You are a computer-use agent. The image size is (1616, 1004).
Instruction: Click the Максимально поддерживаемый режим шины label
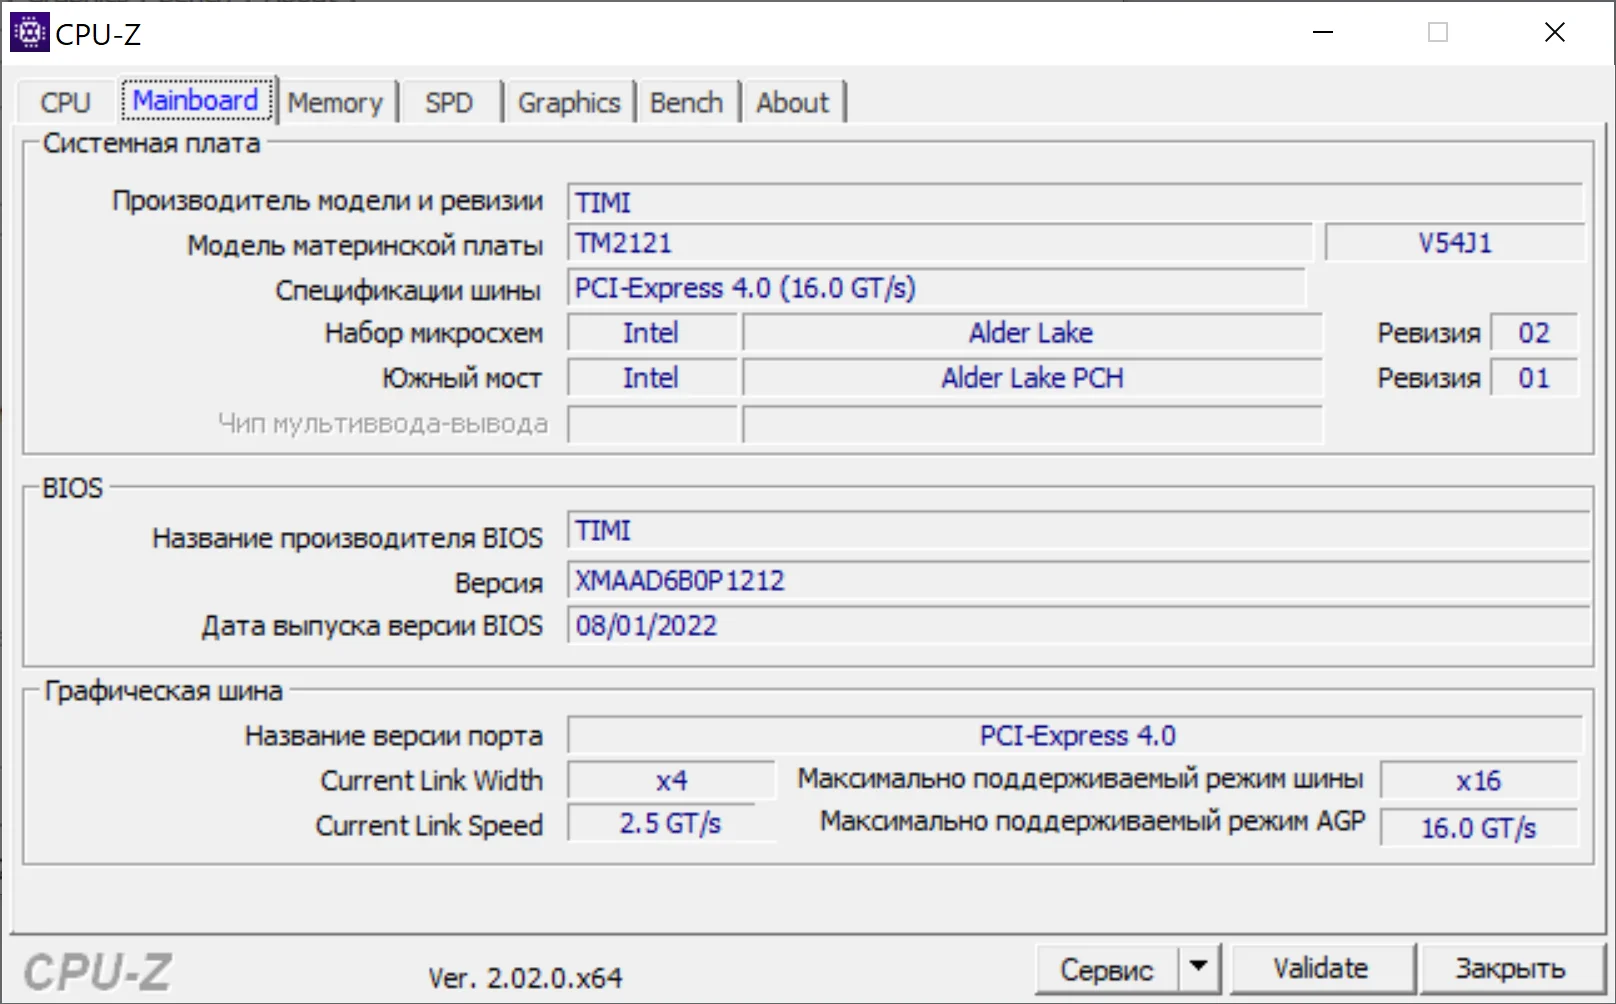pyautogui.click(x=1080, y=779)
